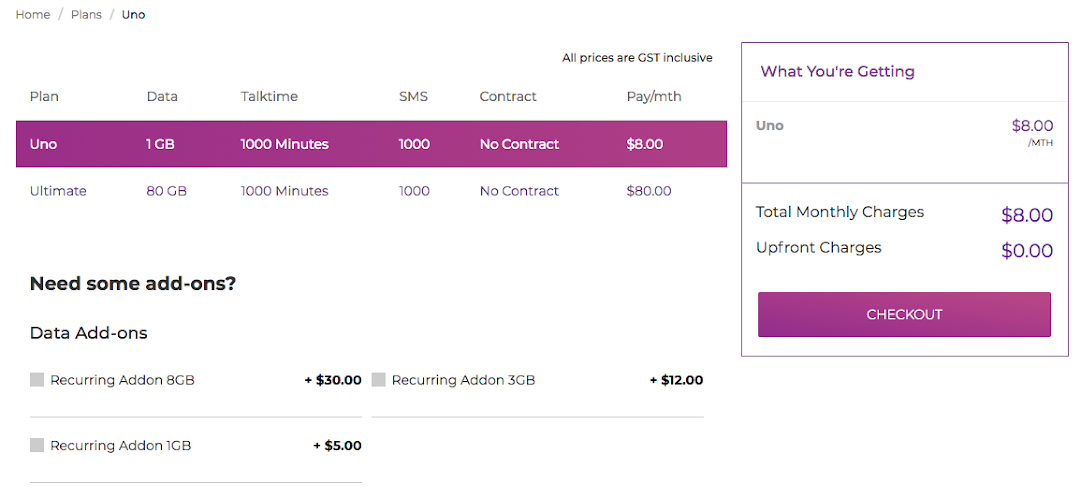This screenshot has height=498, width=1081.
Task: Click the Recurring Addon 1GB label
Action: click(x=120, y=445)
